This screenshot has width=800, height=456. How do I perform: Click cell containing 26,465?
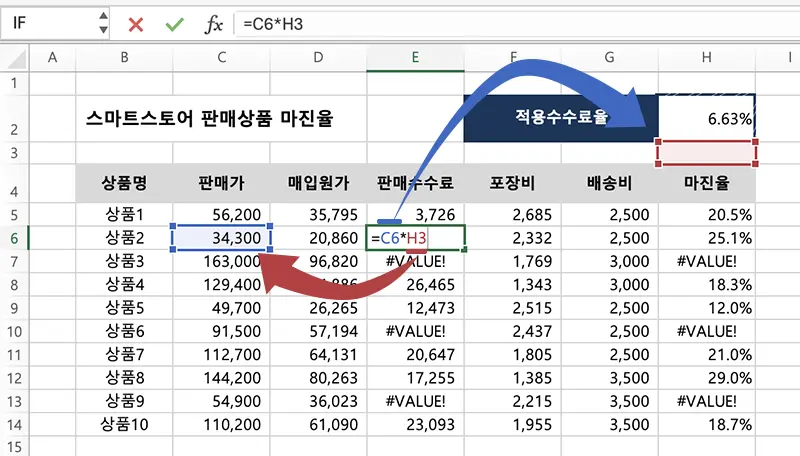pos(415,285)
